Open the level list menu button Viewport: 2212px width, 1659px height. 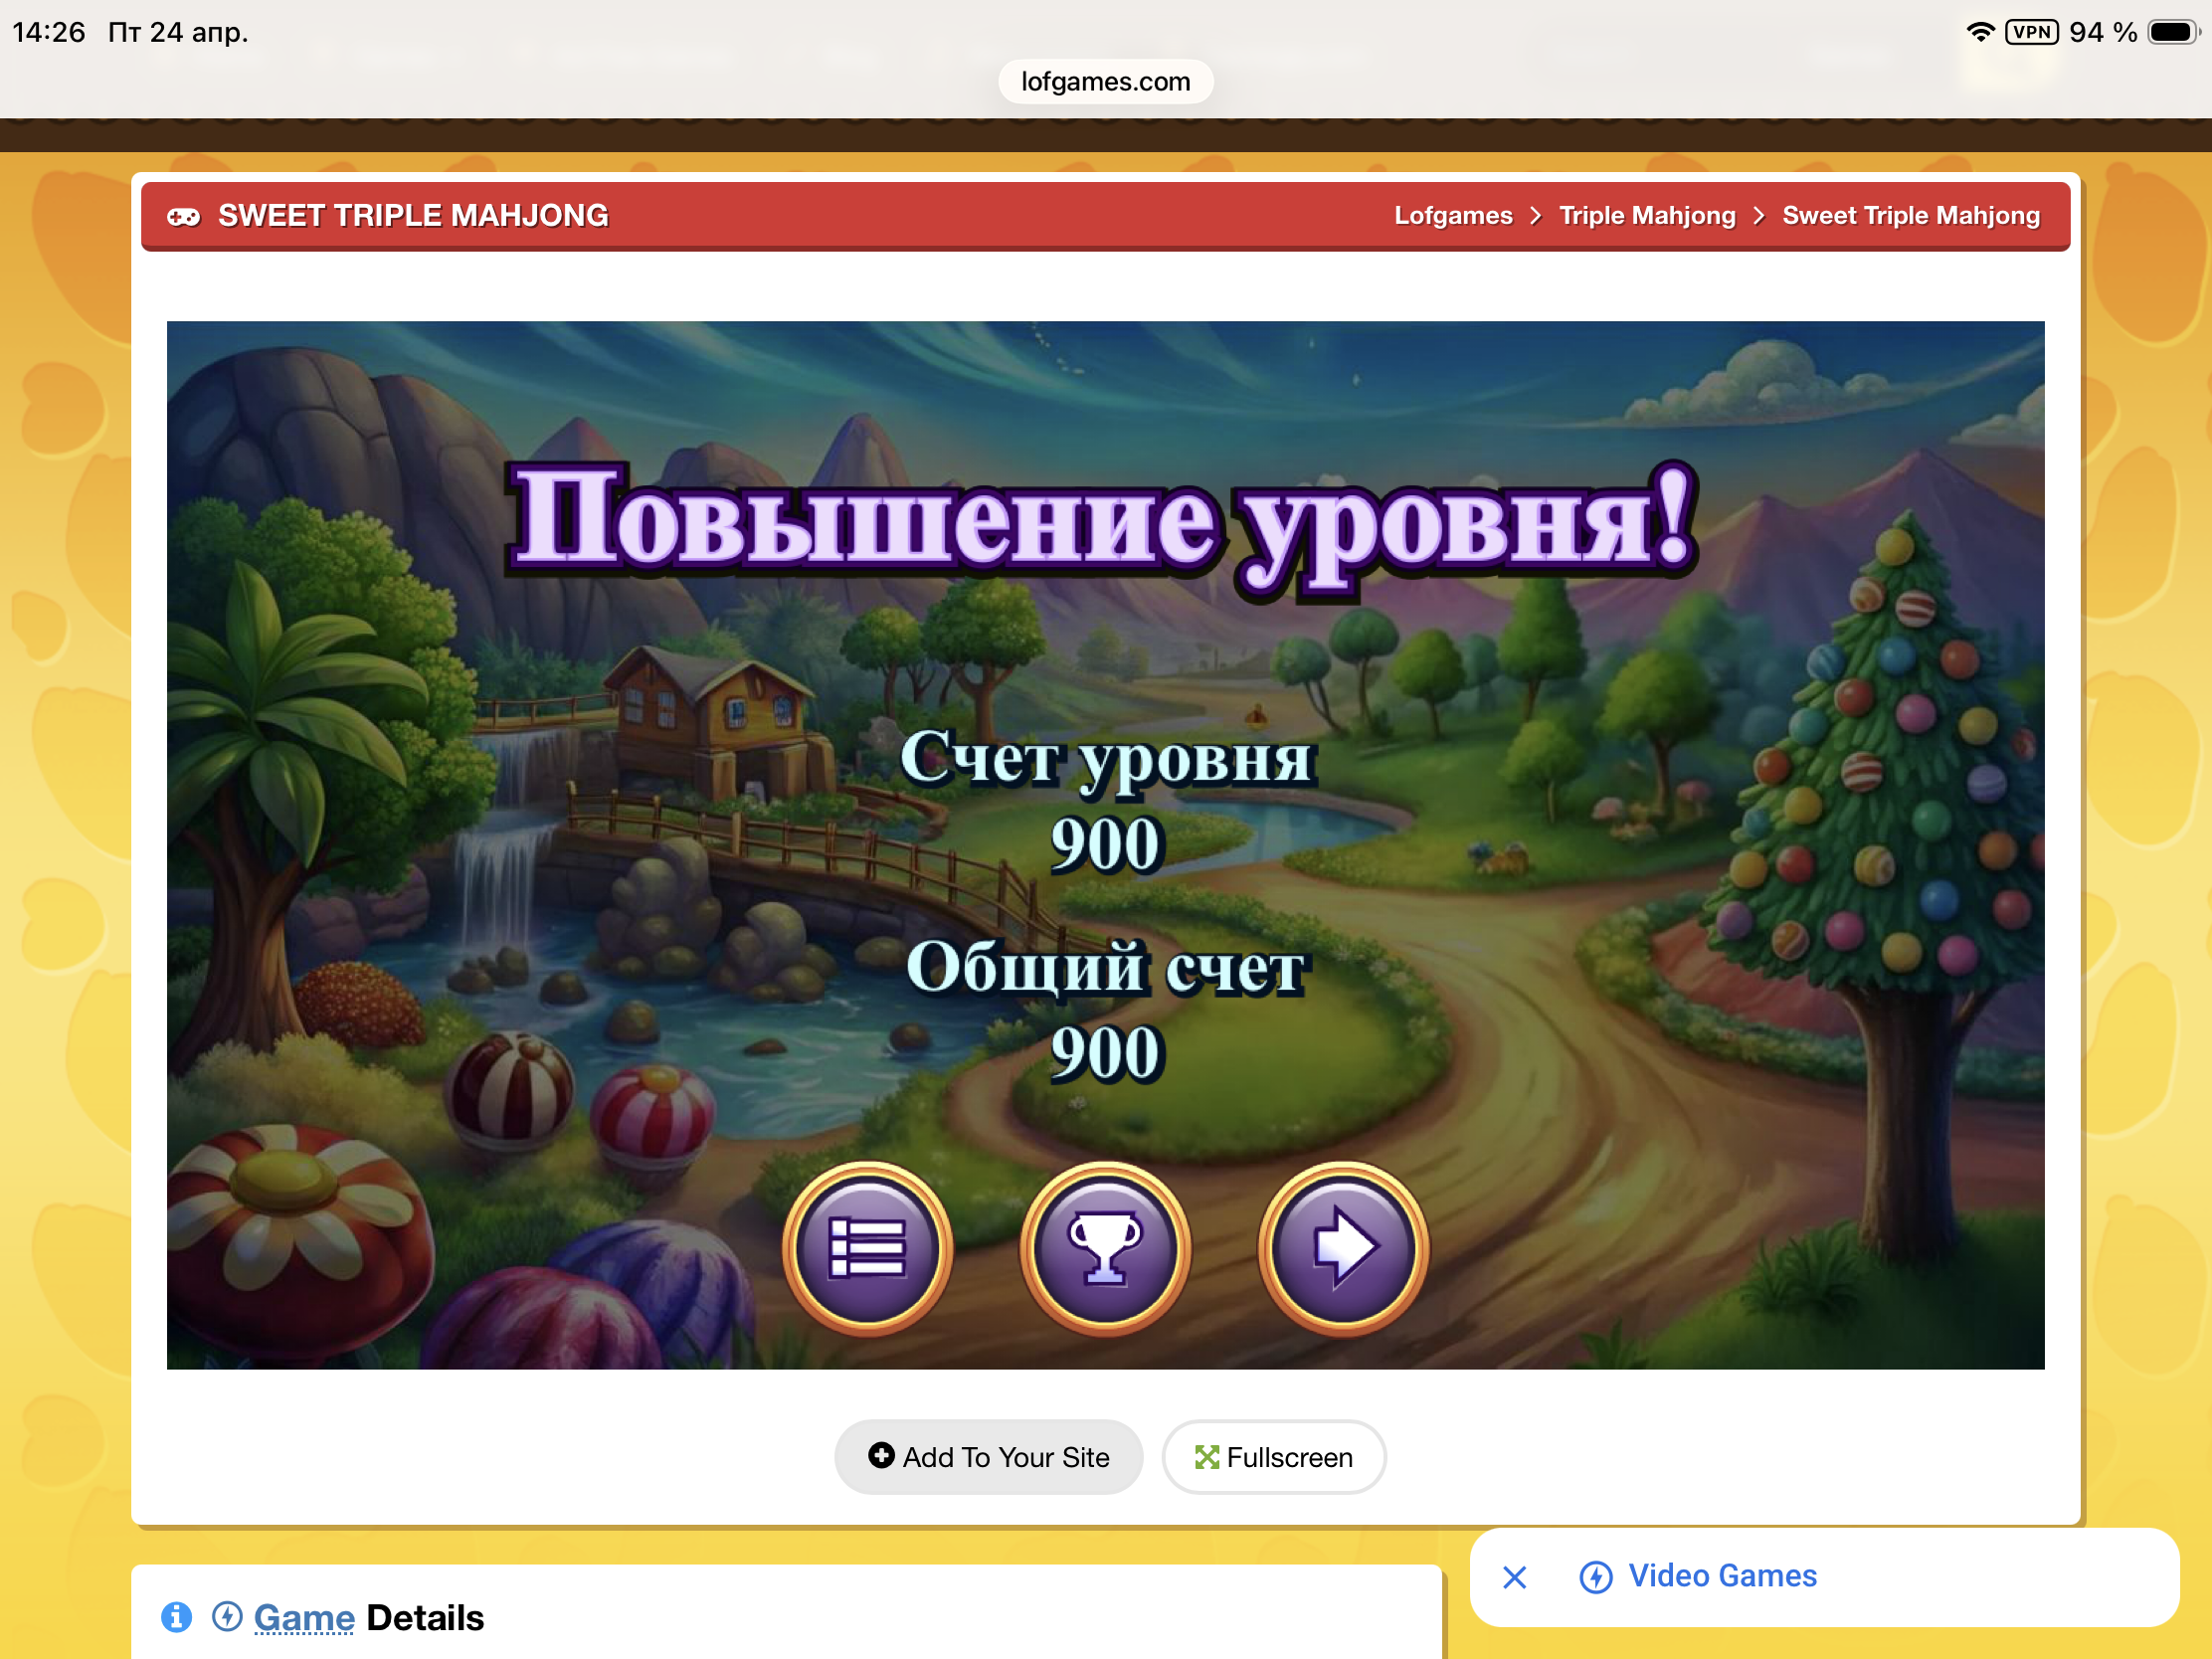tap(867, 1247)
